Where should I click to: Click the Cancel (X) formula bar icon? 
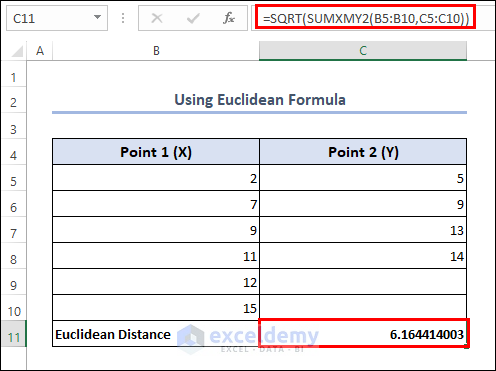click(x=157, y=18)
